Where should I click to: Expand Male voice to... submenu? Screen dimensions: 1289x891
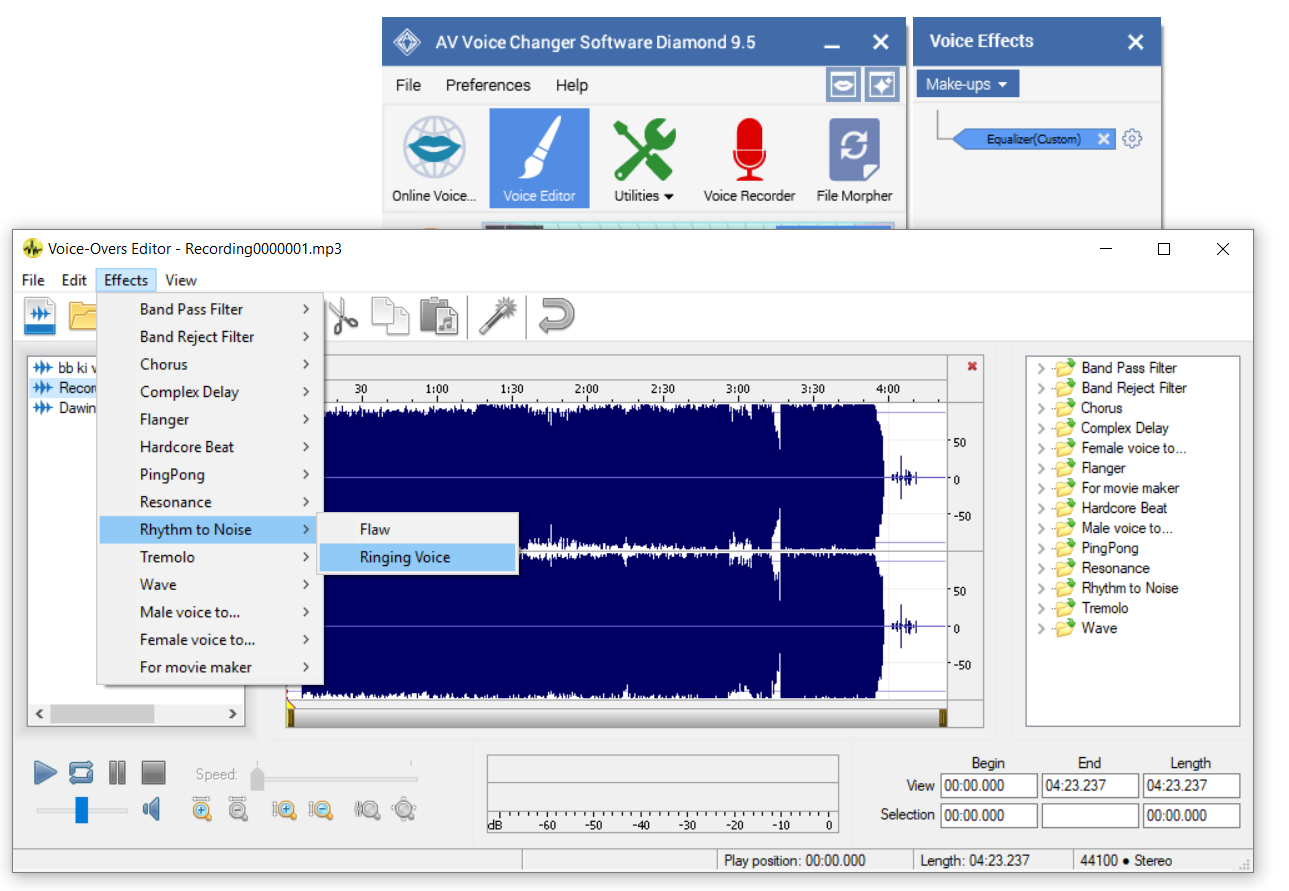pos(210,612)
